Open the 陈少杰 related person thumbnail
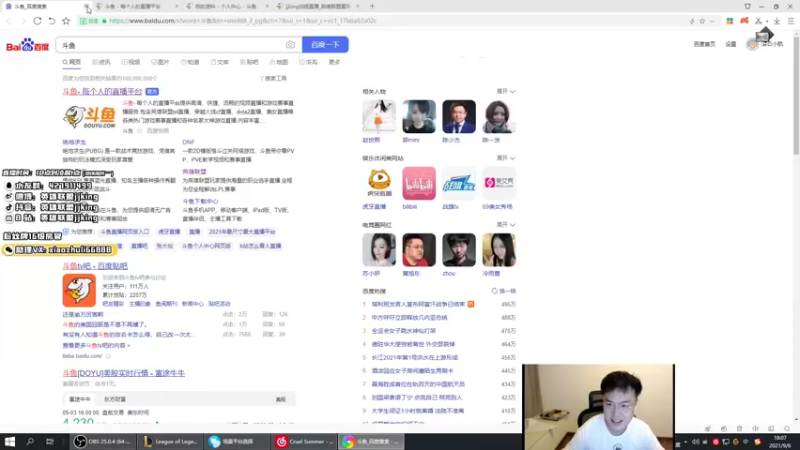 click(x=459, y=117)
